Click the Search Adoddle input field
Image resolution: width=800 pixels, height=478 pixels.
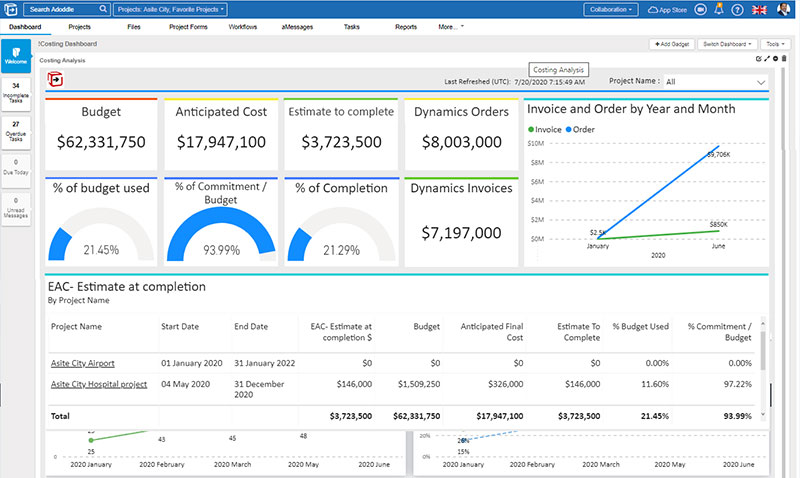(61, 9)
